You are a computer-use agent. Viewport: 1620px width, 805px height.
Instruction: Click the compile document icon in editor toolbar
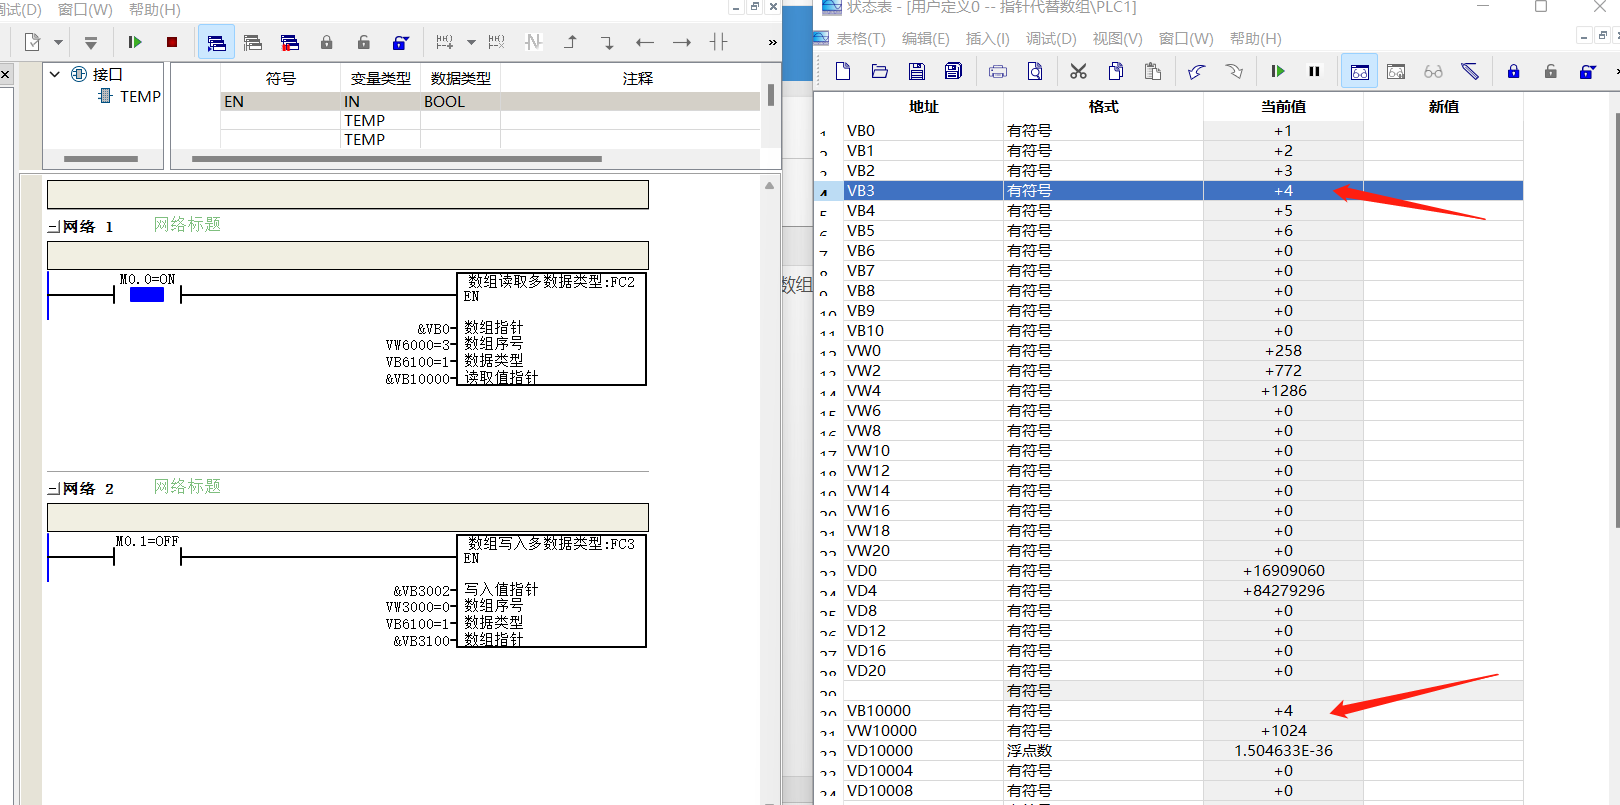tap(32, 42)
